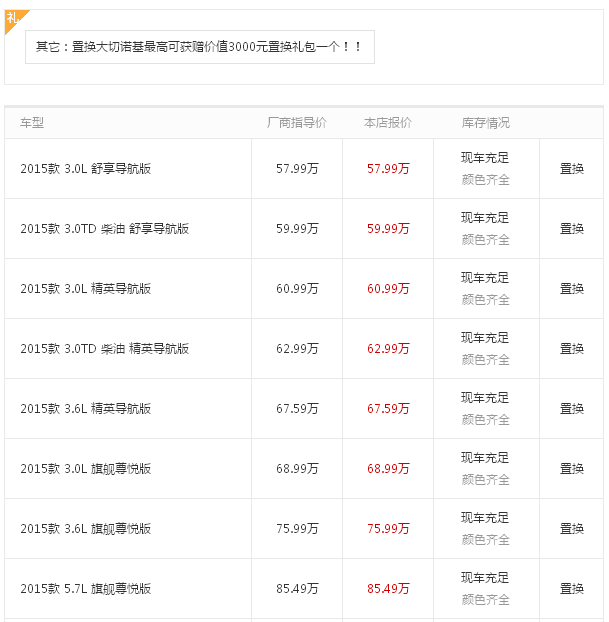609x622 pixels.
Task: Click 置换 for 3.0TD 柴油 舒享导航版
Action: 571,228
